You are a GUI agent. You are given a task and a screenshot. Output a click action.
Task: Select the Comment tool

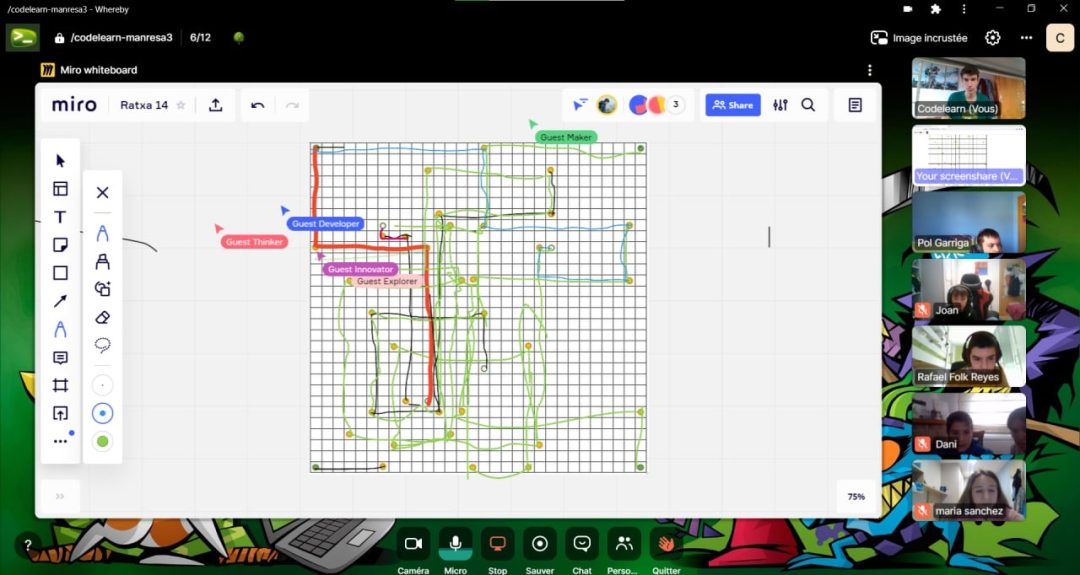[x=61, y=357]
